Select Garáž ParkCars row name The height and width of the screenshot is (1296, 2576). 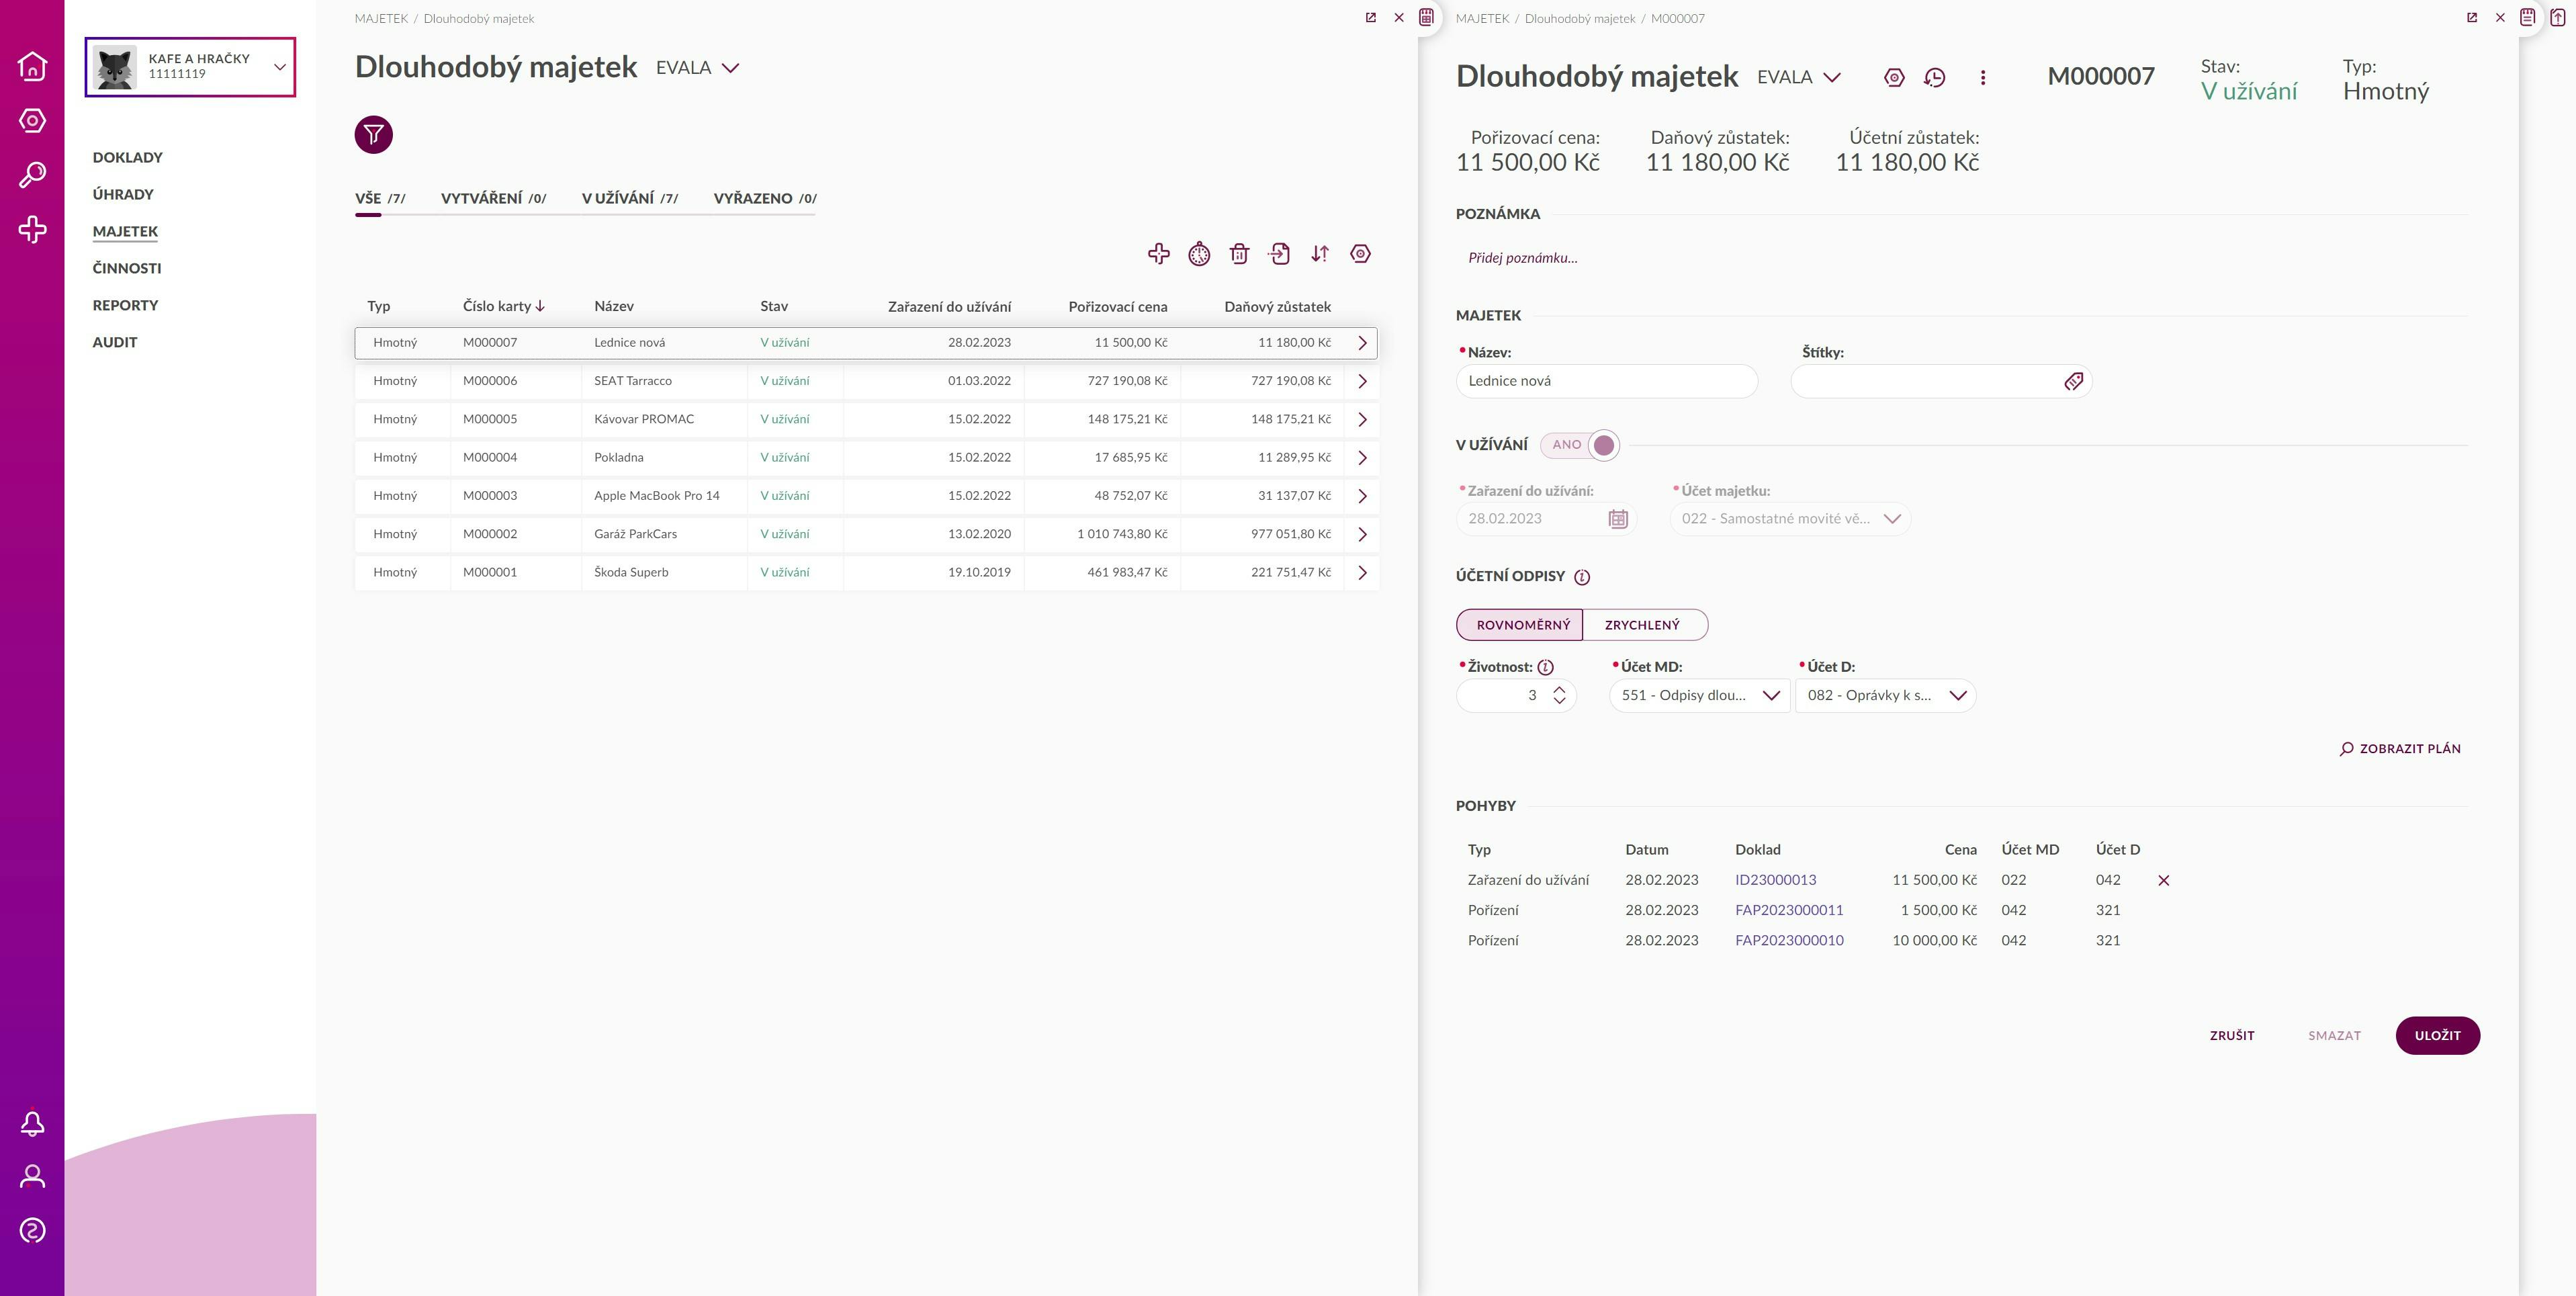(635, 534)
